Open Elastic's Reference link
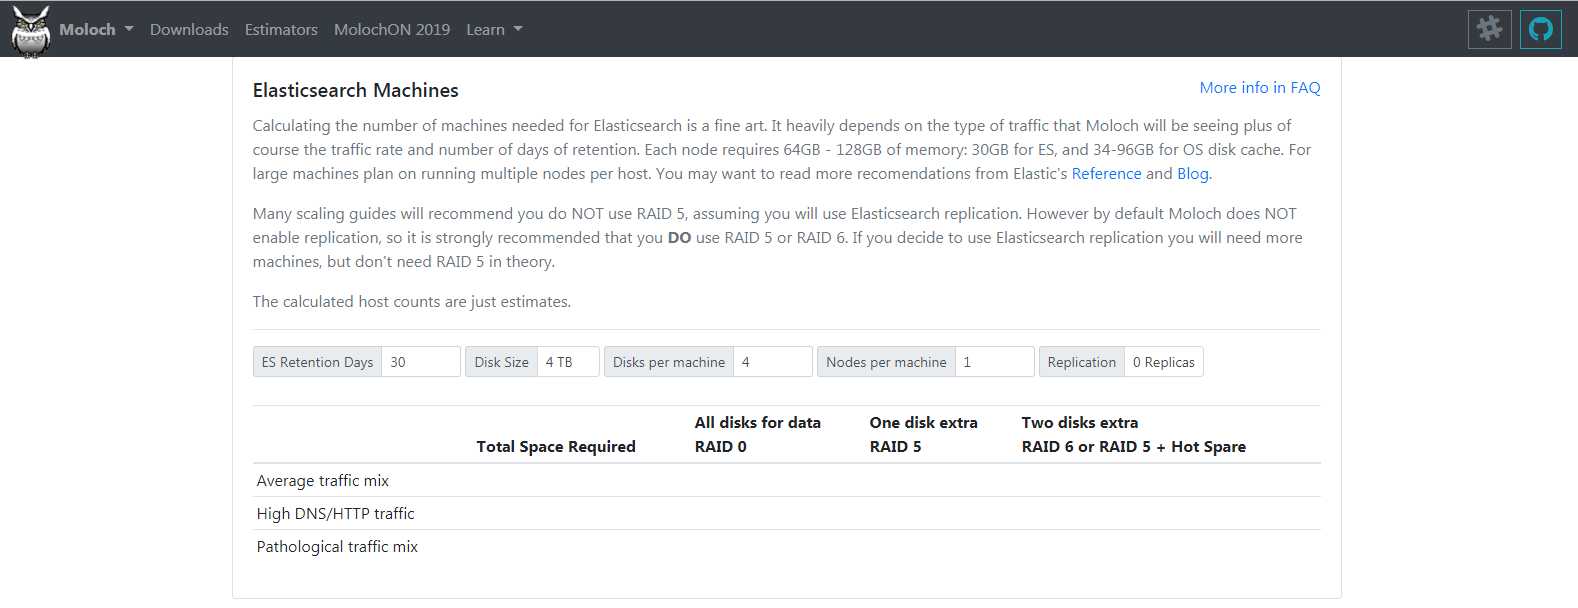1578x608 pixels. tap(1106, 174)
